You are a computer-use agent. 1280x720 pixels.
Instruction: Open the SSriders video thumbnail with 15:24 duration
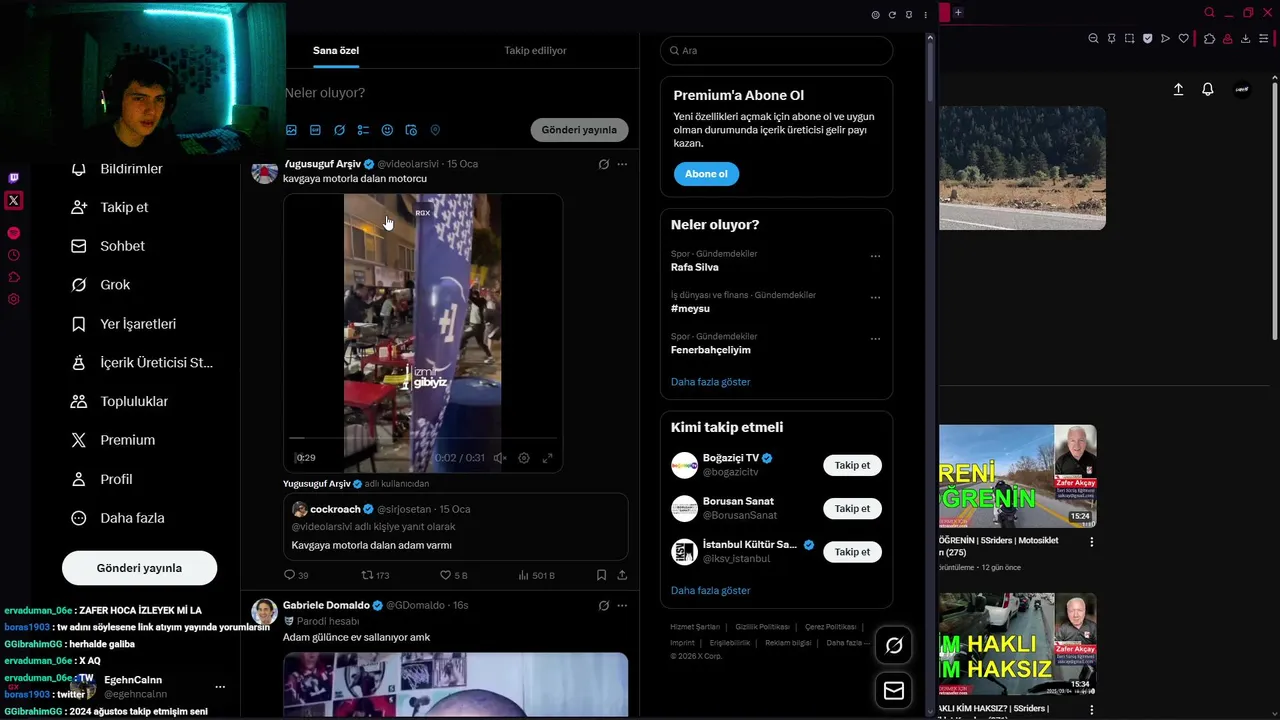(x=1018, y=476)
